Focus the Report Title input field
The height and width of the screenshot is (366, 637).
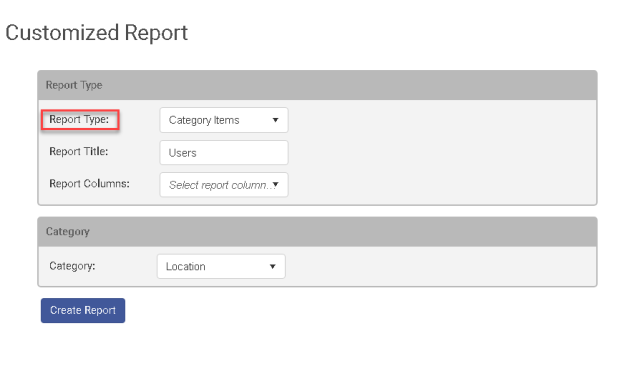(x=224, y=153)
